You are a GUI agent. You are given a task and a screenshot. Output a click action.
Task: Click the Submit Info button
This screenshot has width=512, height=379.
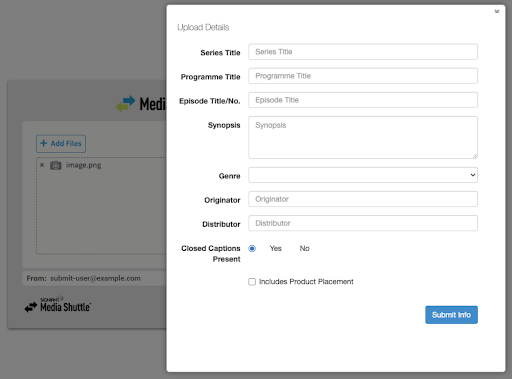coord(451,315)
